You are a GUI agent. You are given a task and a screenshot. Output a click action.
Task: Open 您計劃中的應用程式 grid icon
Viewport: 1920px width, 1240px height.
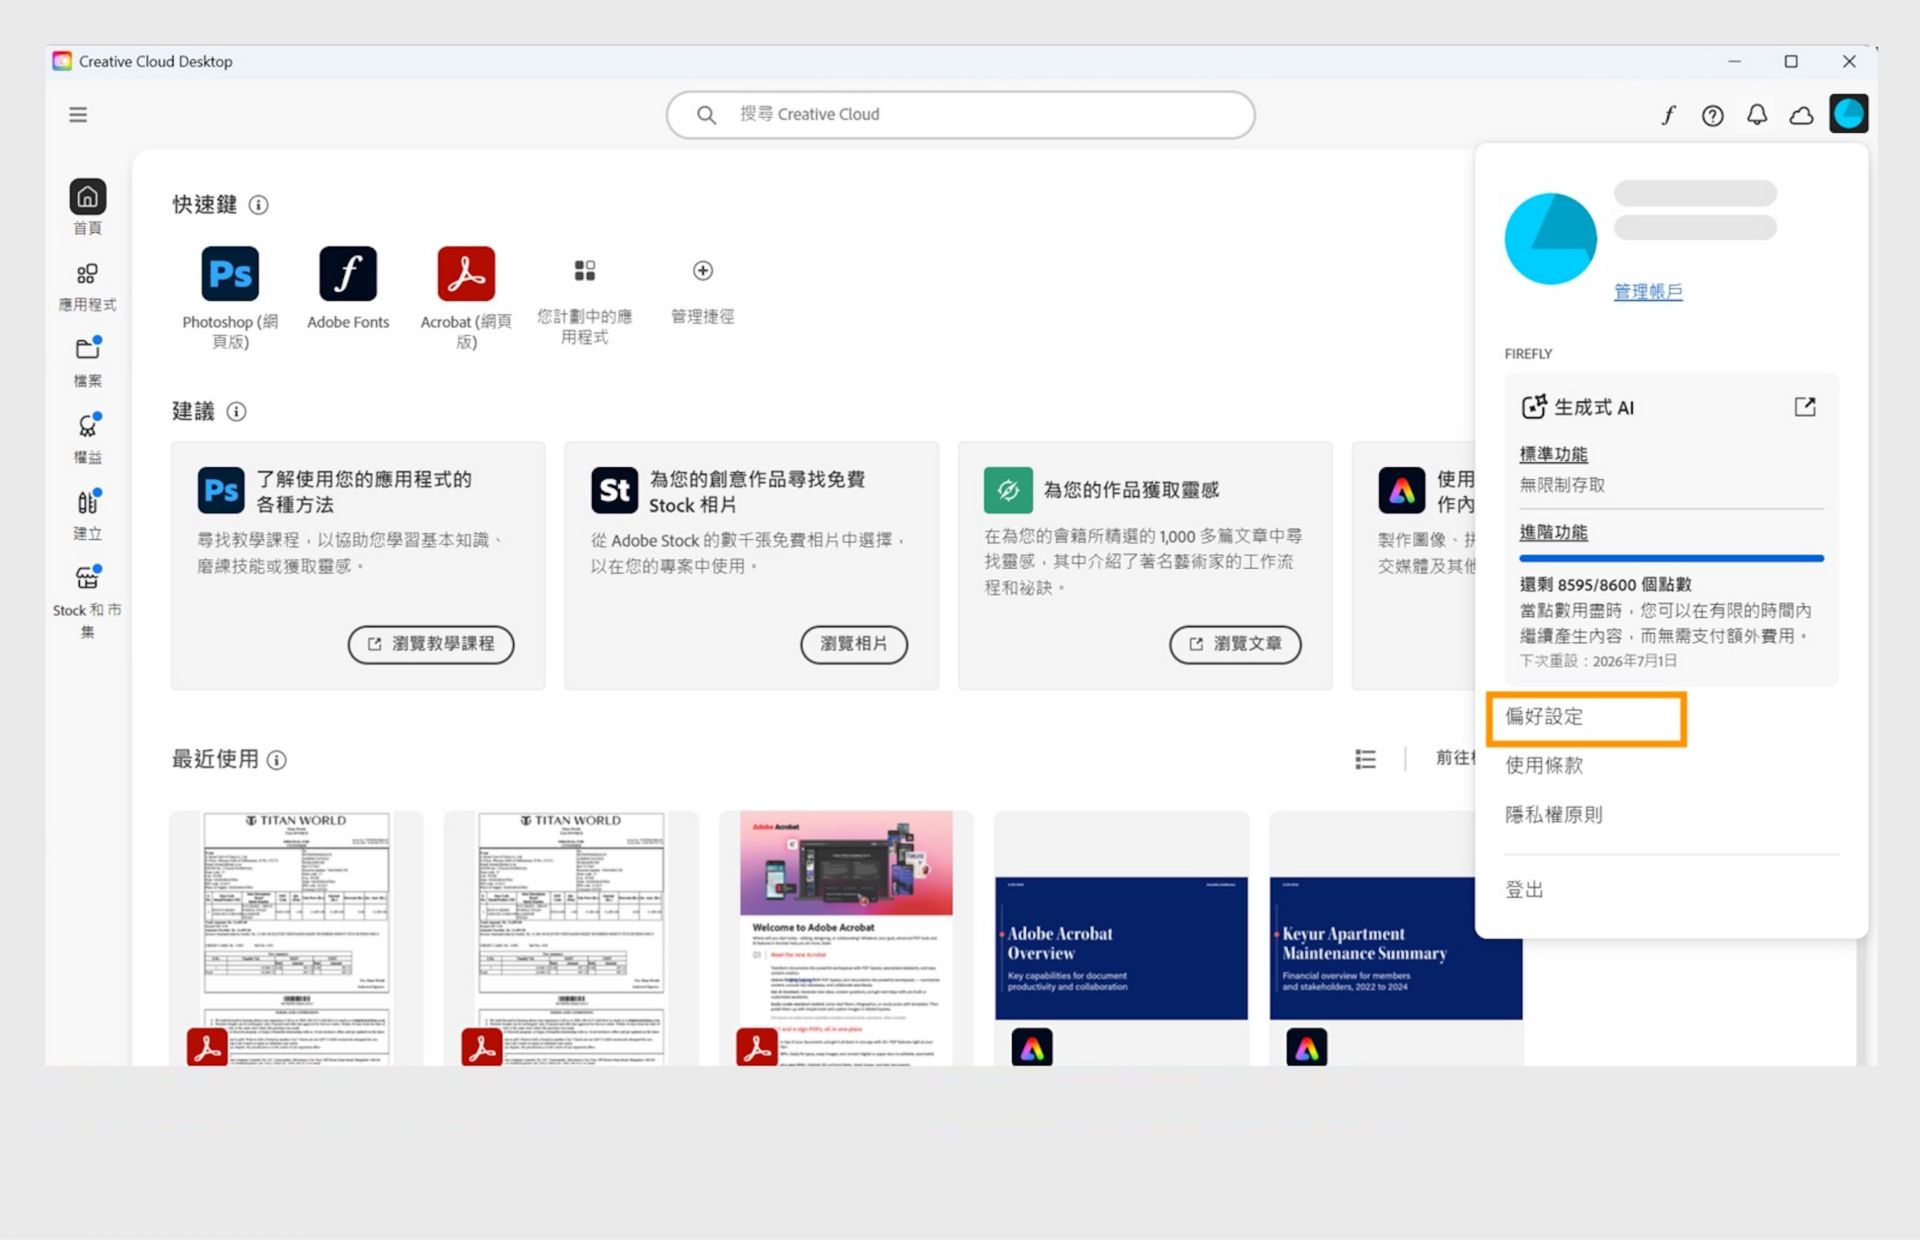585,270
